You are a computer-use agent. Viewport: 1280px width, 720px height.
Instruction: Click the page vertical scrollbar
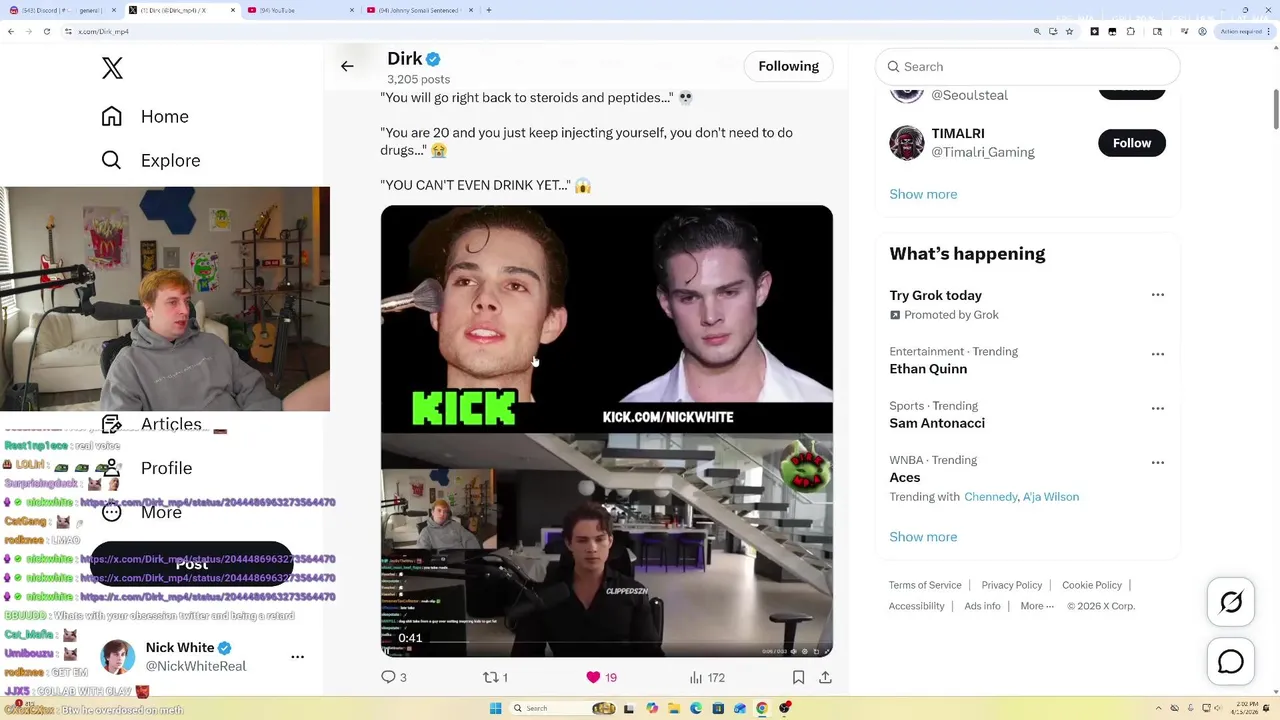point(1275,108)
